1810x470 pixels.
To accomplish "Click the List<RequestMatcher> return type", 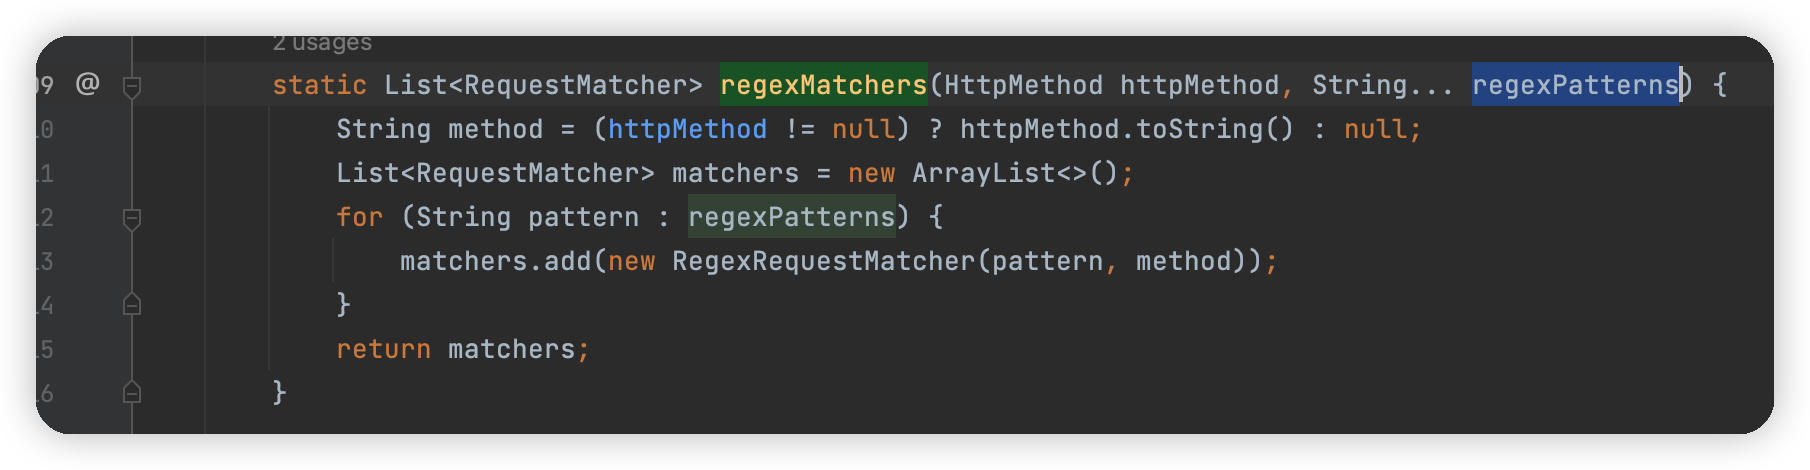I will pyautogui.click(x=544, y=85).
